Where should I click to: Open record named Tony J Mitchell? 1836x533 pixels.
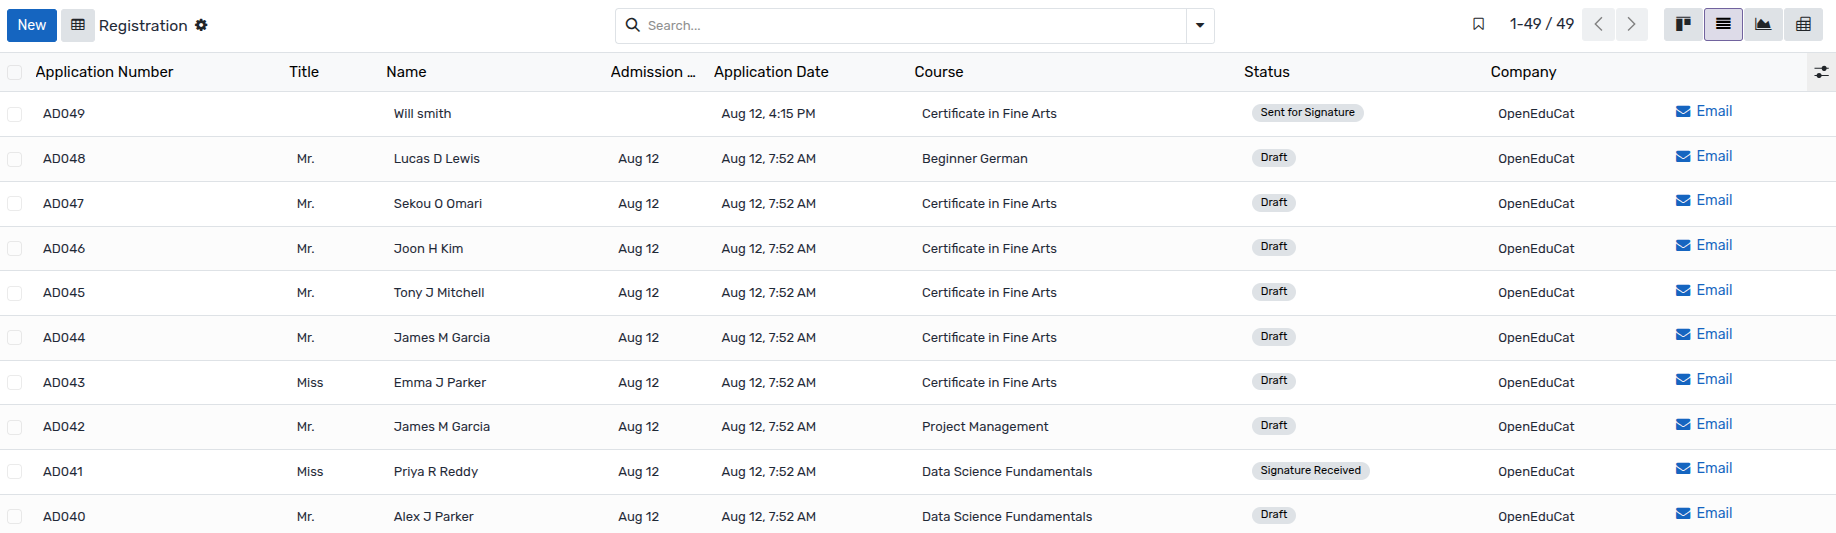click(x=439, y=293)
